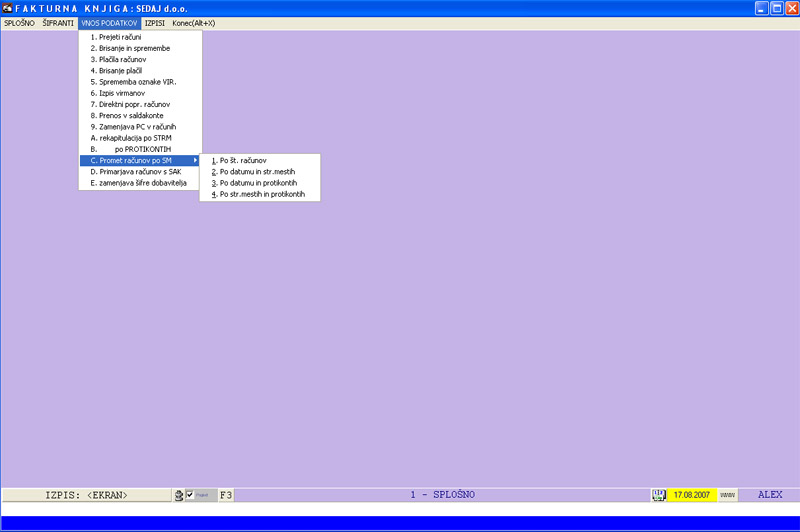The image size is (800, 532).
Task: Click the calendar icon beside date
Action: click(x=659, y=495)
